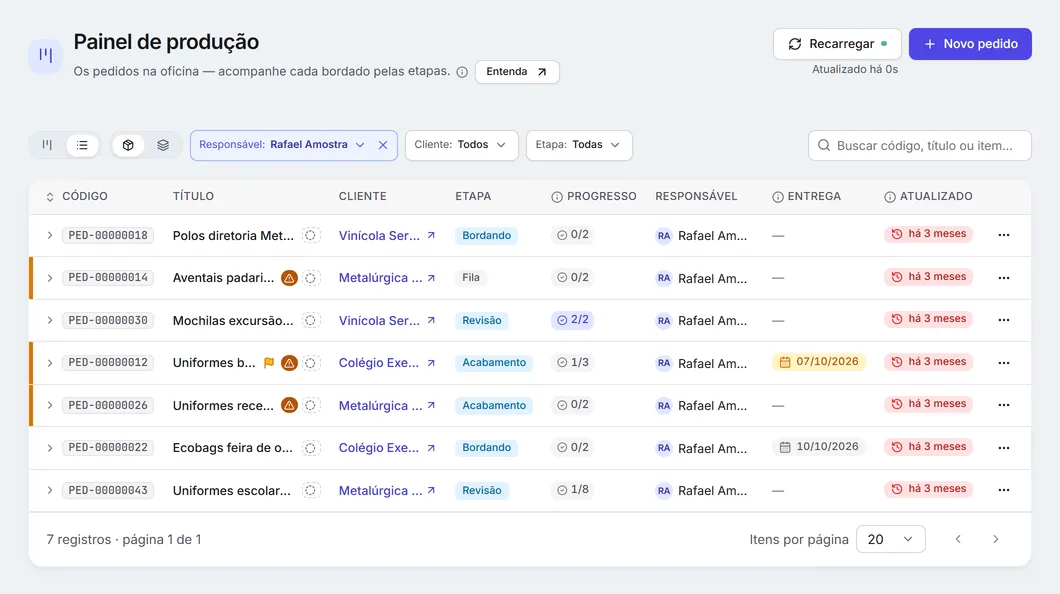1060x594 pixels.
Task: Click dashed circle icon on Mochilas excursão row
Action: 310,320
